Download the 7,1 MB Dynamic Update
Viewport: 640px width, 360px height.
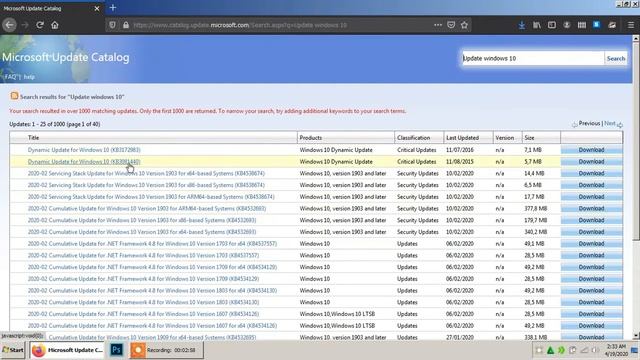pyautogui.click(x=591, y=150)
